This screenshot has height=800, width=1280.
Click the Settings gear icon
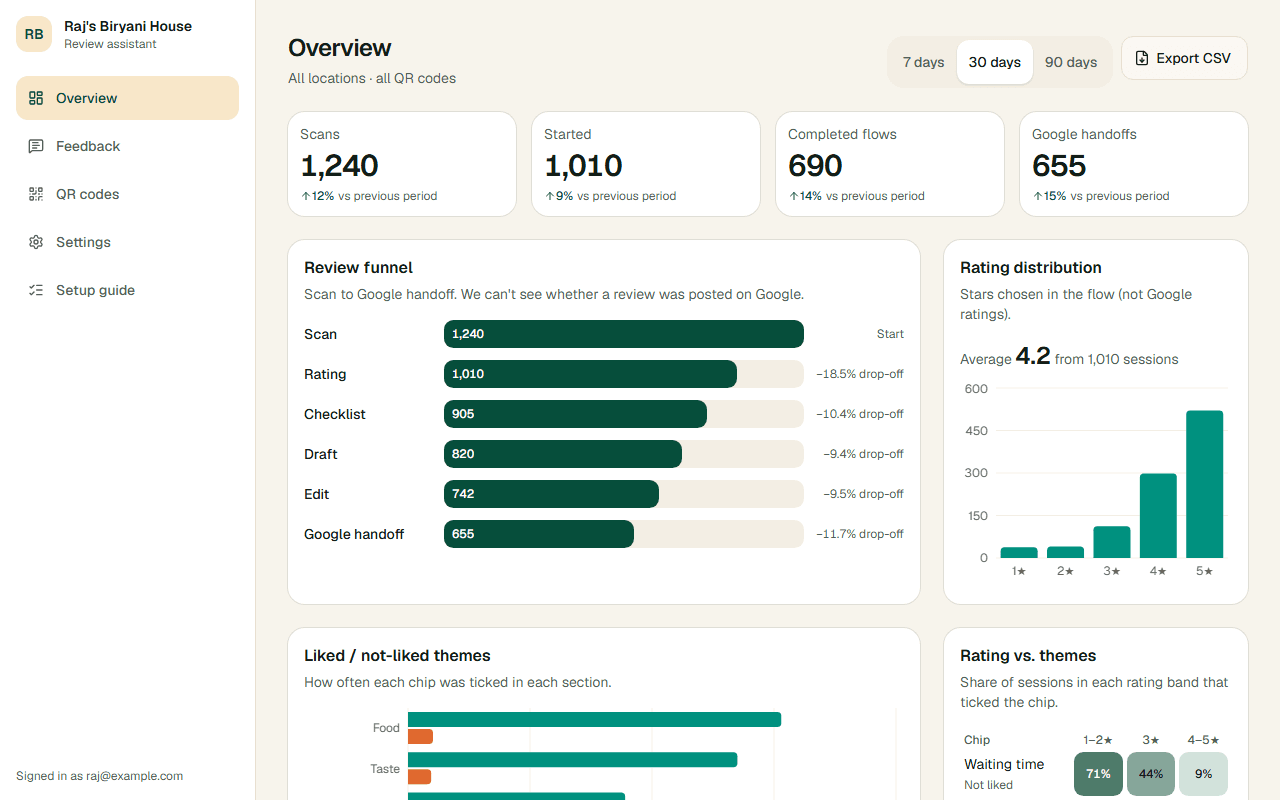36,242
